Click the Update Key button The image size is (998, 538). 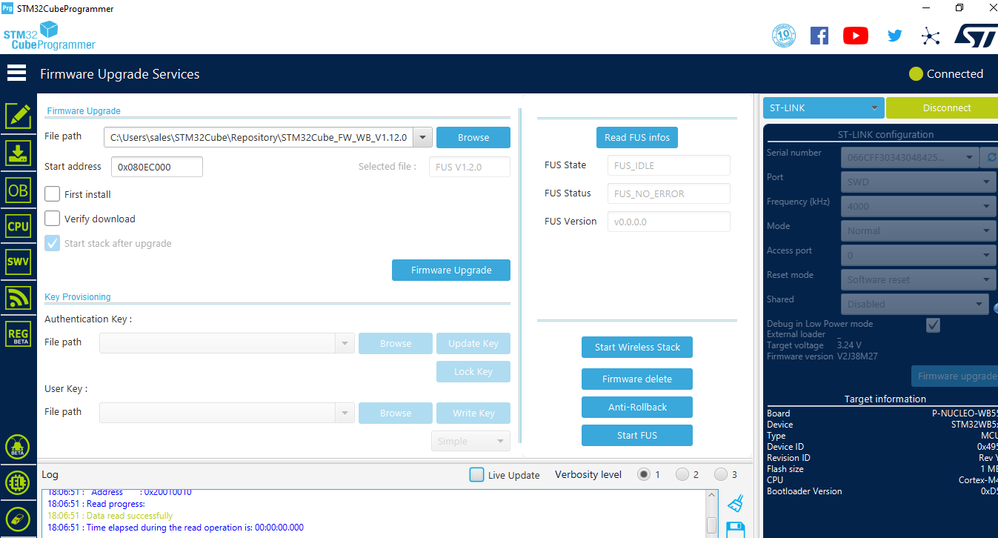click(473, 343)
